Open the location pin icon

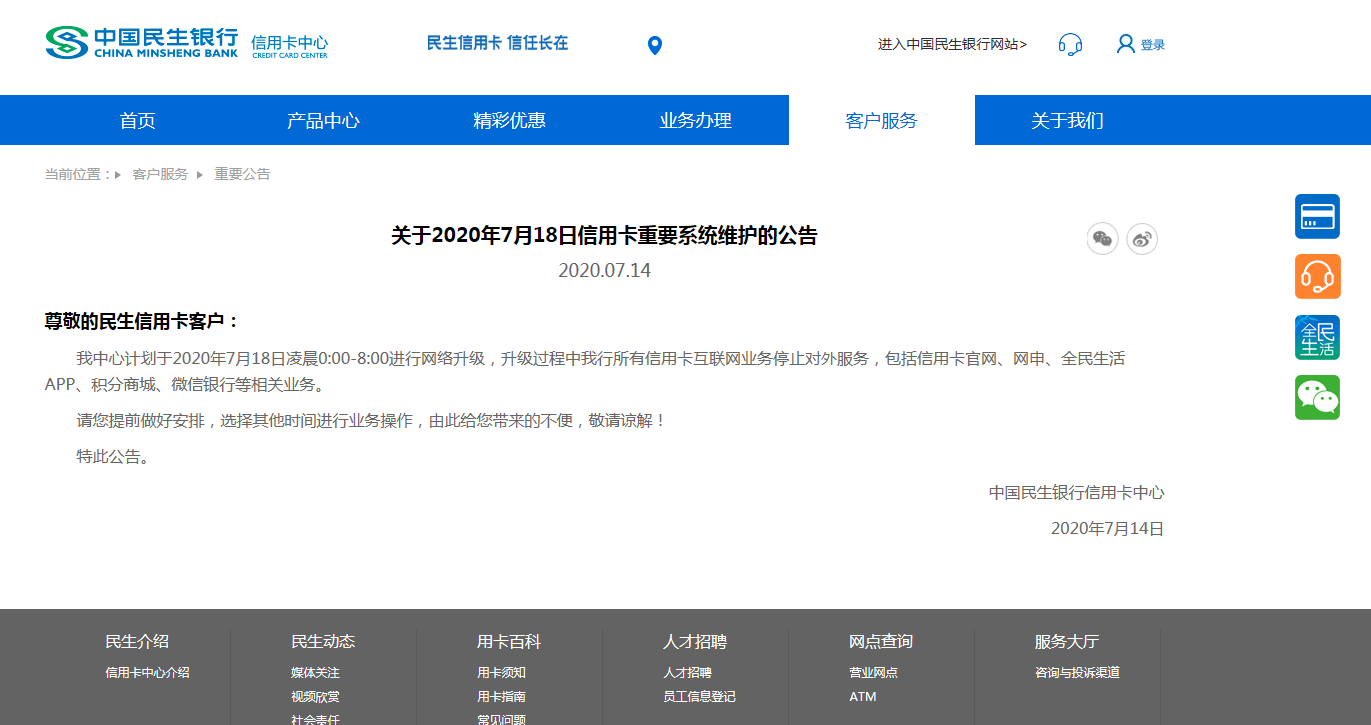(655, 46)
